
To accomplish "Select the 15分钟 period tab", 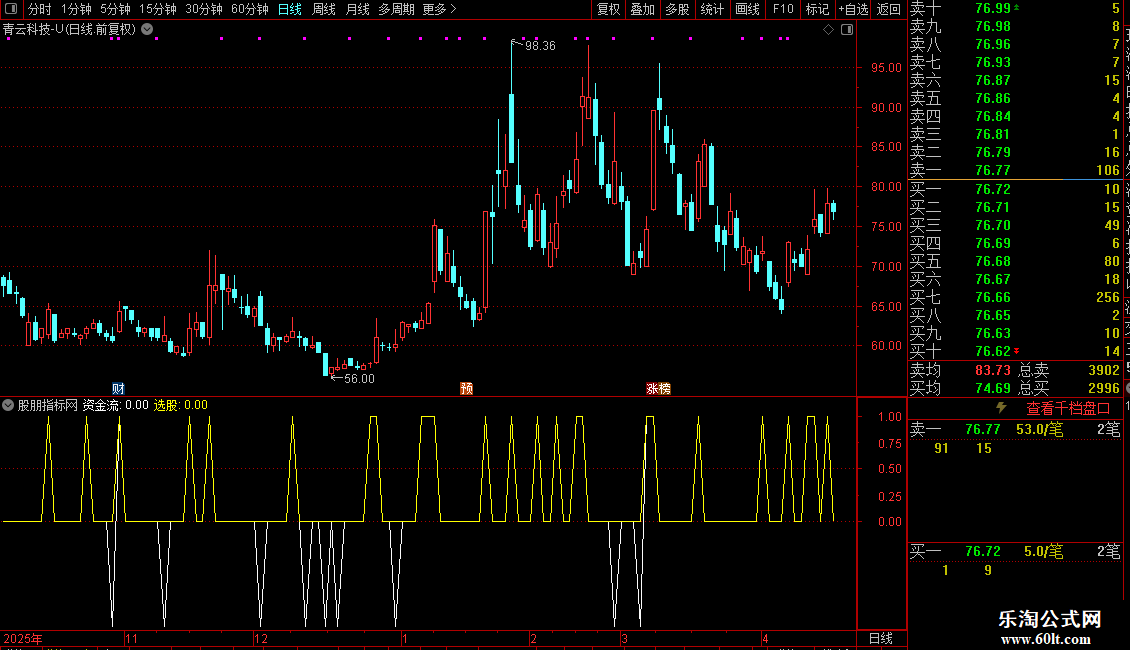I will pyautogui.click(x=158, y=9).
